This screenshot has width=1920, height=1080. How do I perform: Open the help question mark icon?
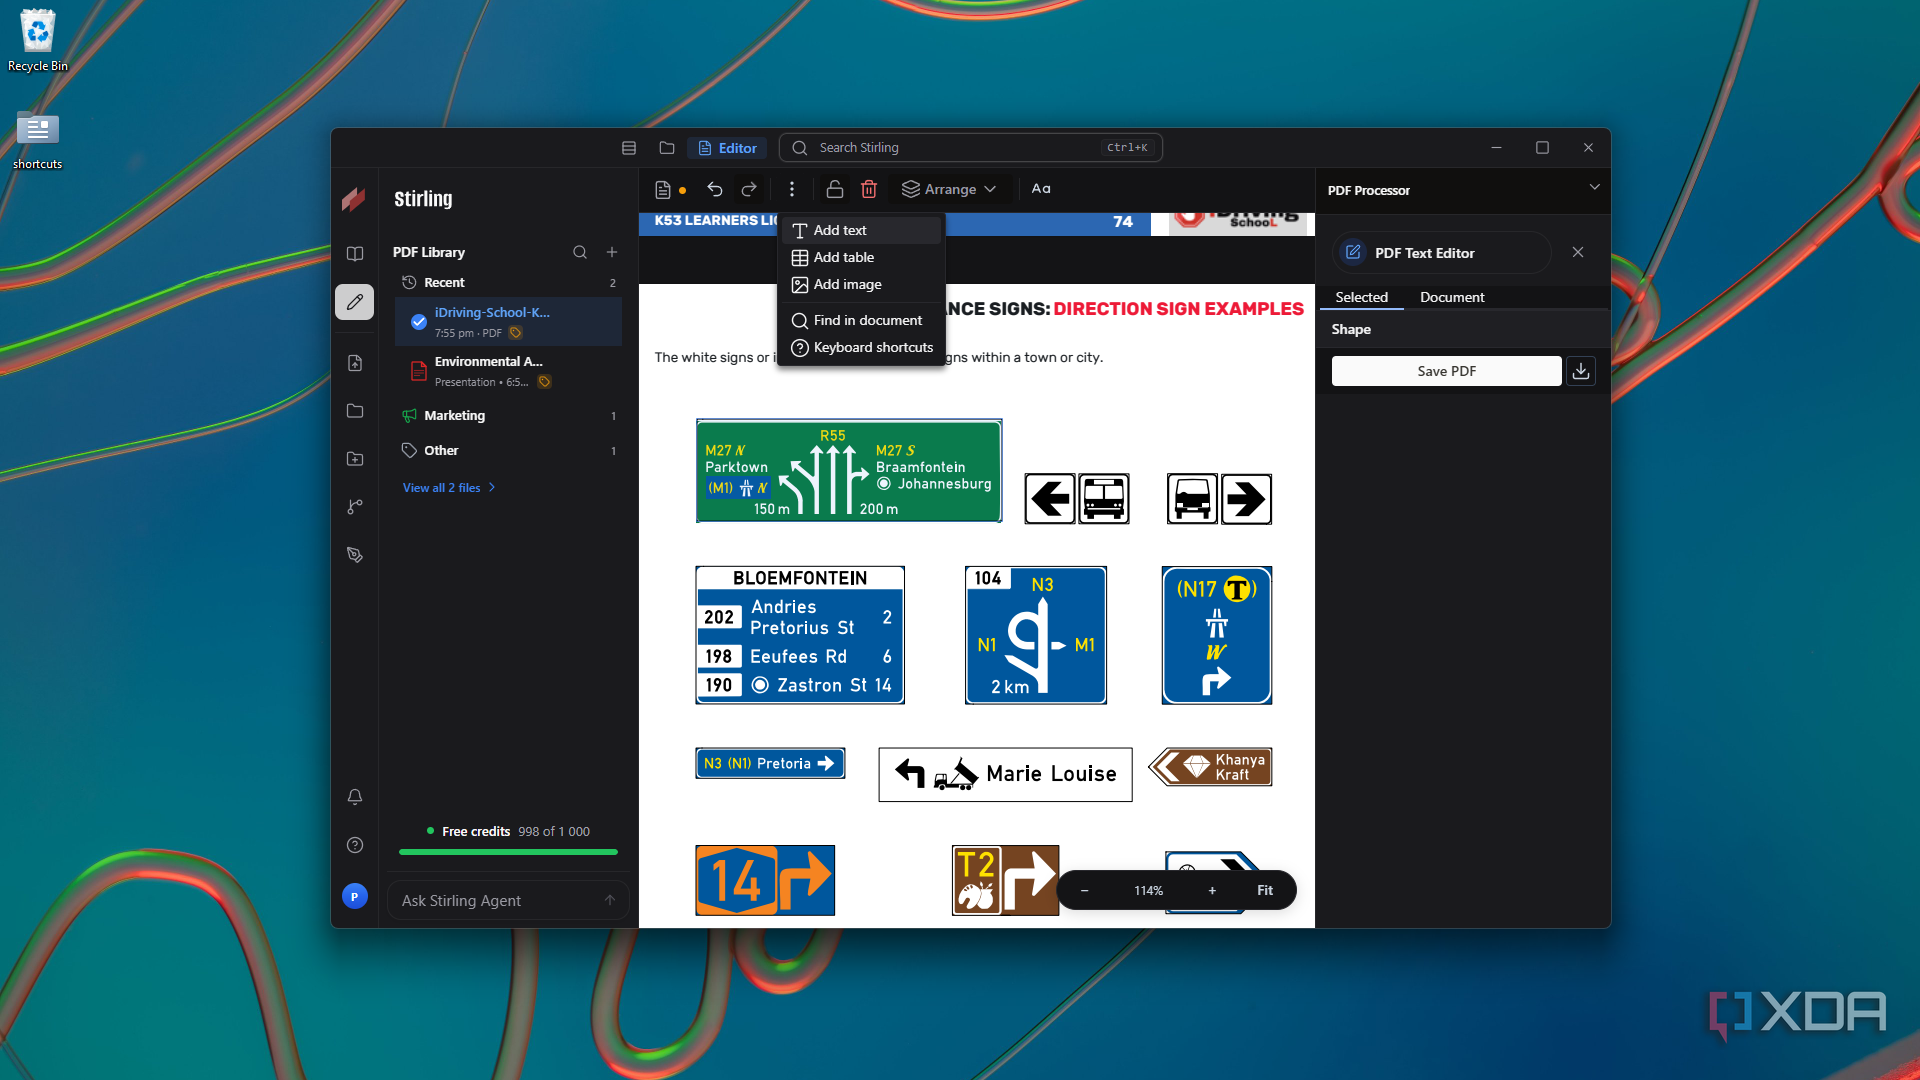(355, 845)
